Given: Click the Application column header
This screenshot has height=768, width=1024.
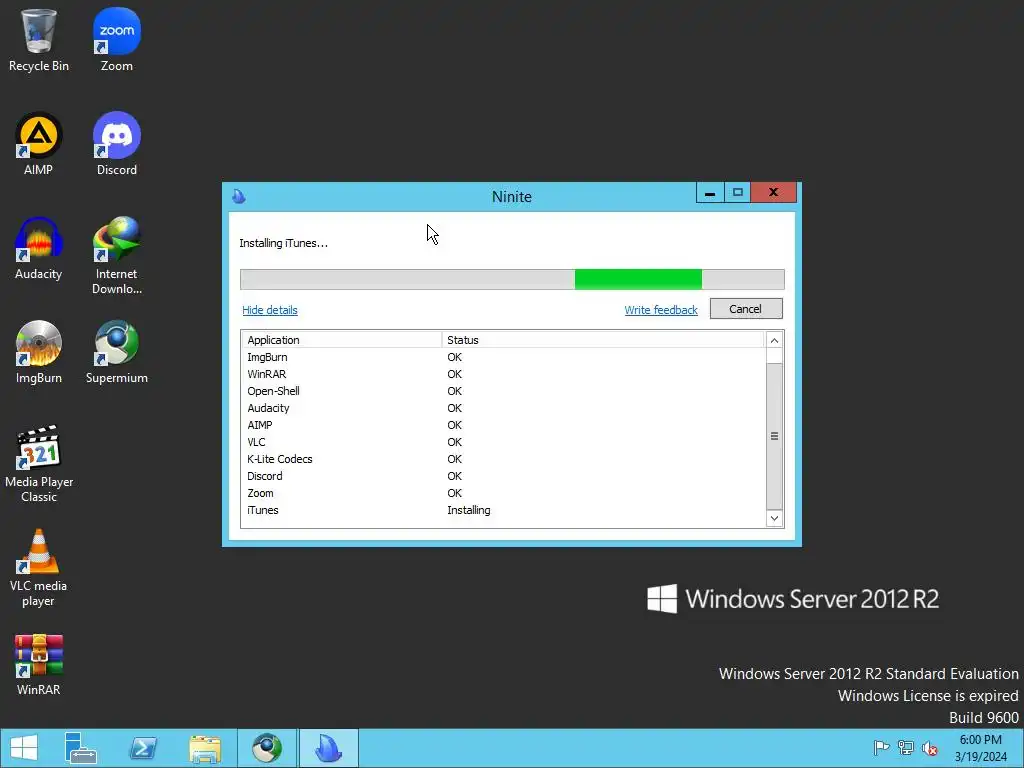Looking at the screenshot, I should [x=342, y=340].
